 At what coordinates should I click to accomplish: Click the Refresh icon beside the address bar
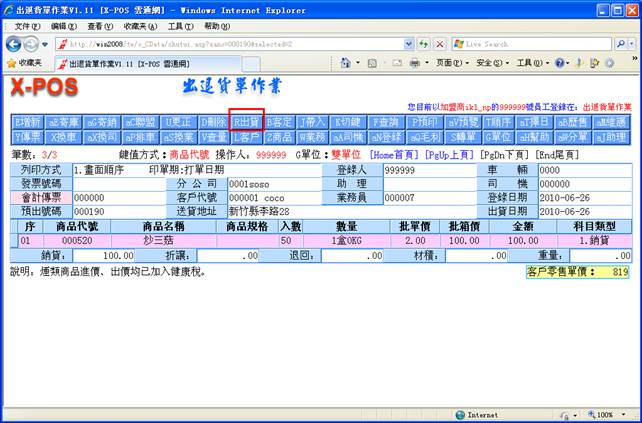(x=423, y=44)
